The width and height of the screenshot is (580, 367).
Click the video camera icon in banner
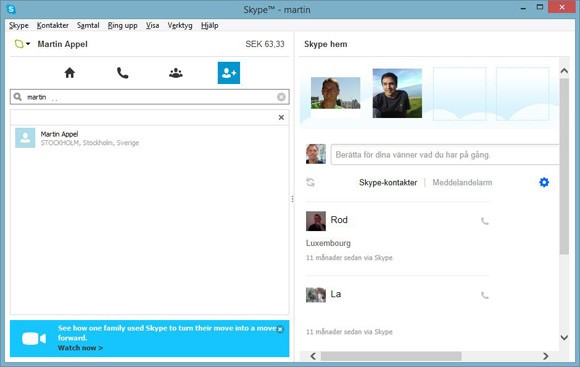[x=34, y=339]
